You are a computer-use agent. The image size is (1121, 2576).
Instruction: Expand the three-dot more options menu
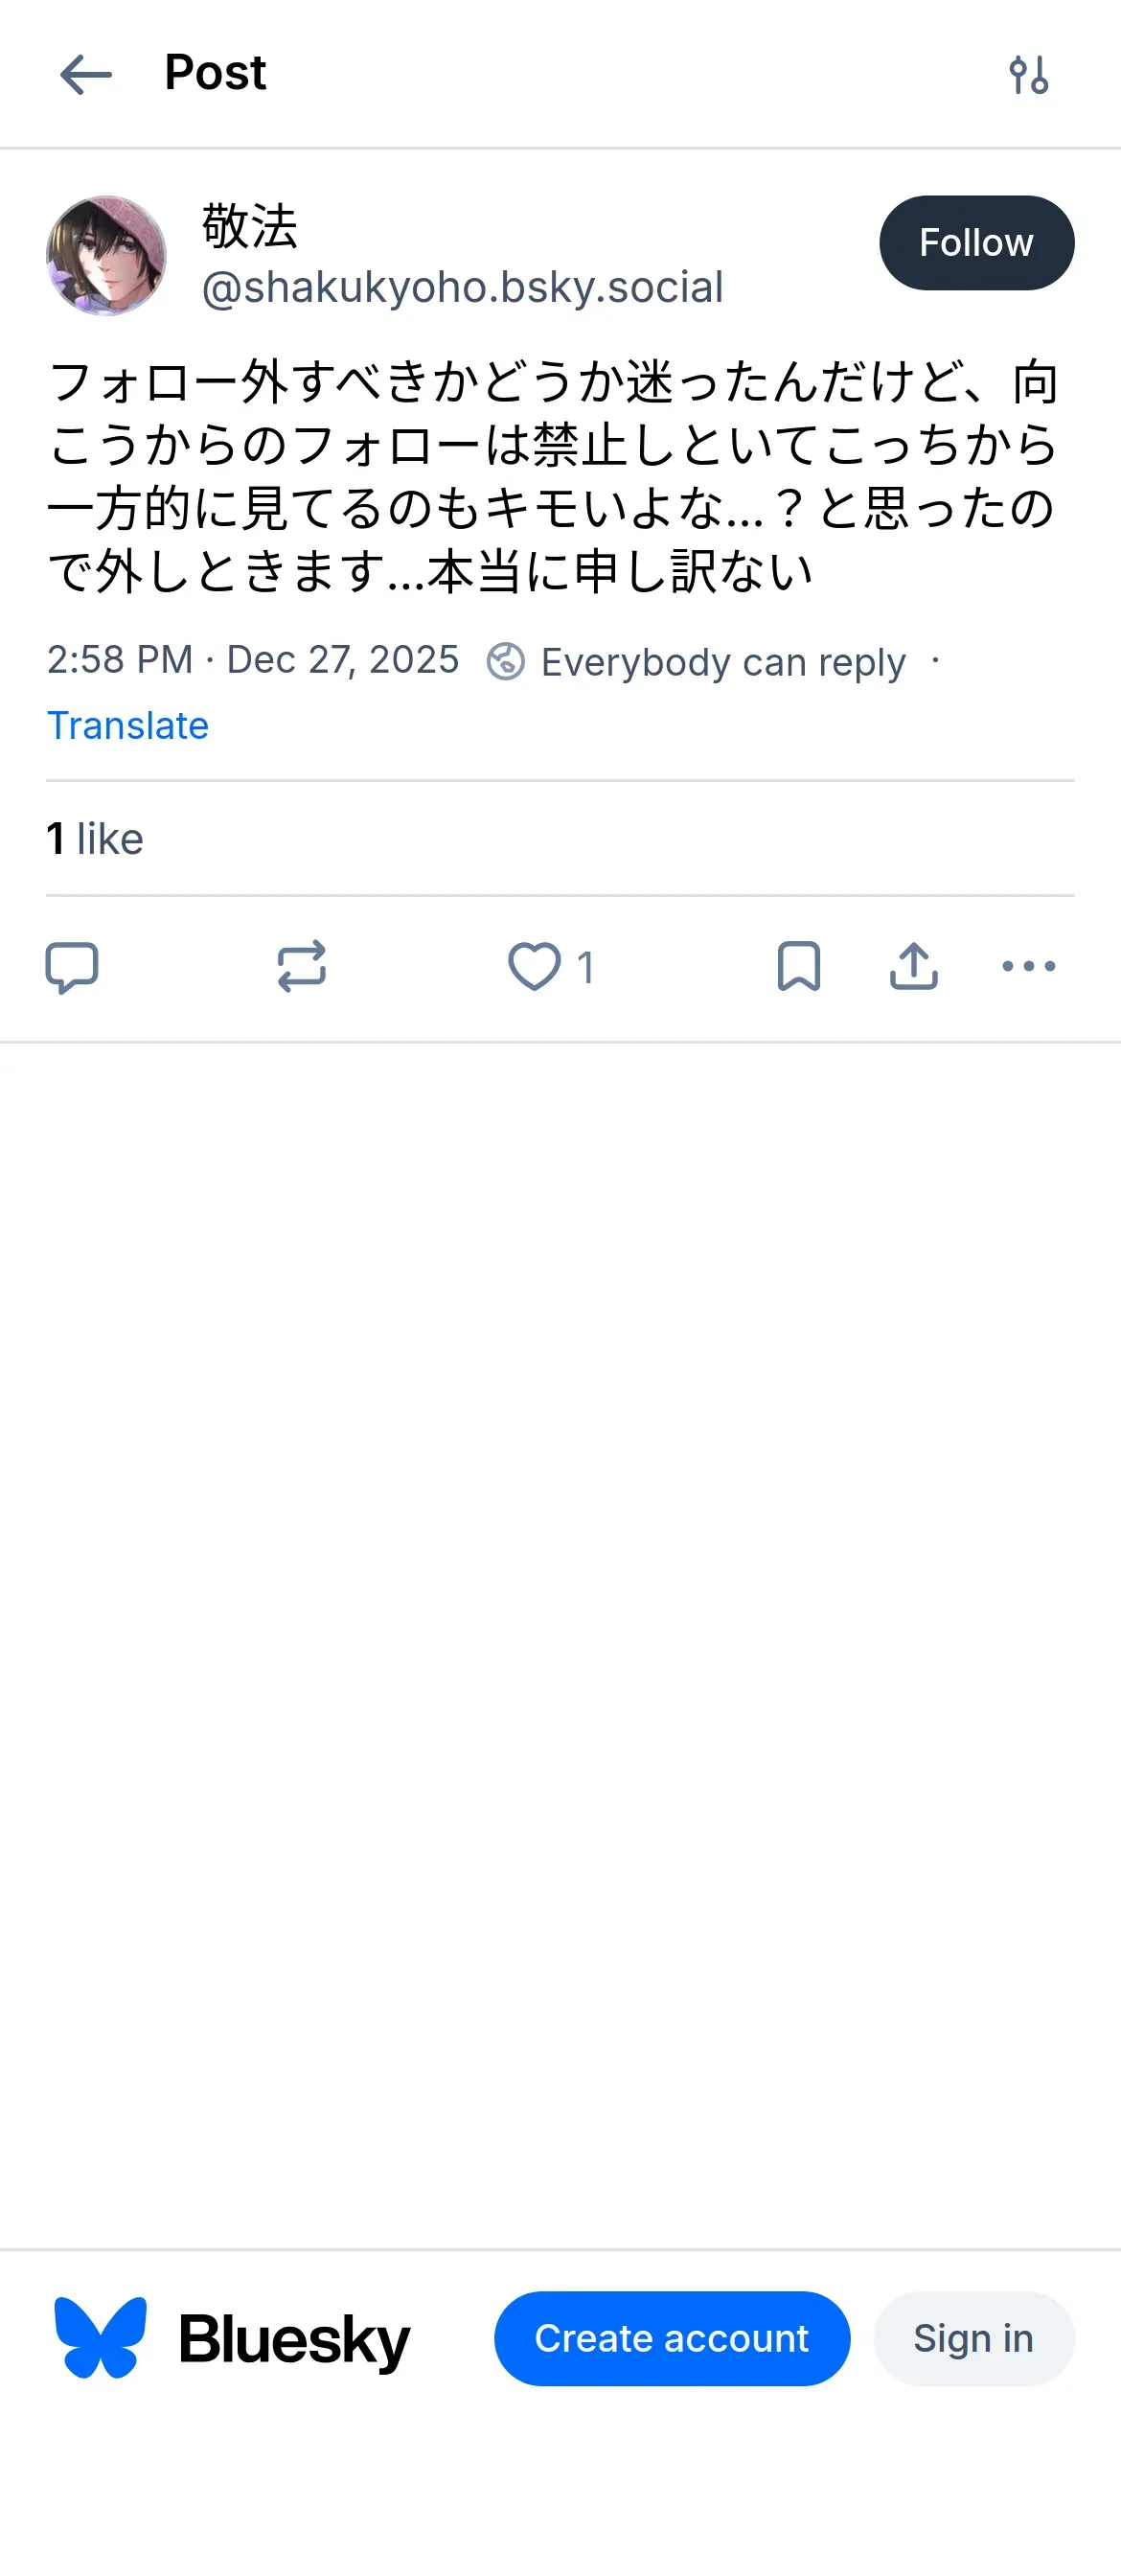click(1028, 967)
